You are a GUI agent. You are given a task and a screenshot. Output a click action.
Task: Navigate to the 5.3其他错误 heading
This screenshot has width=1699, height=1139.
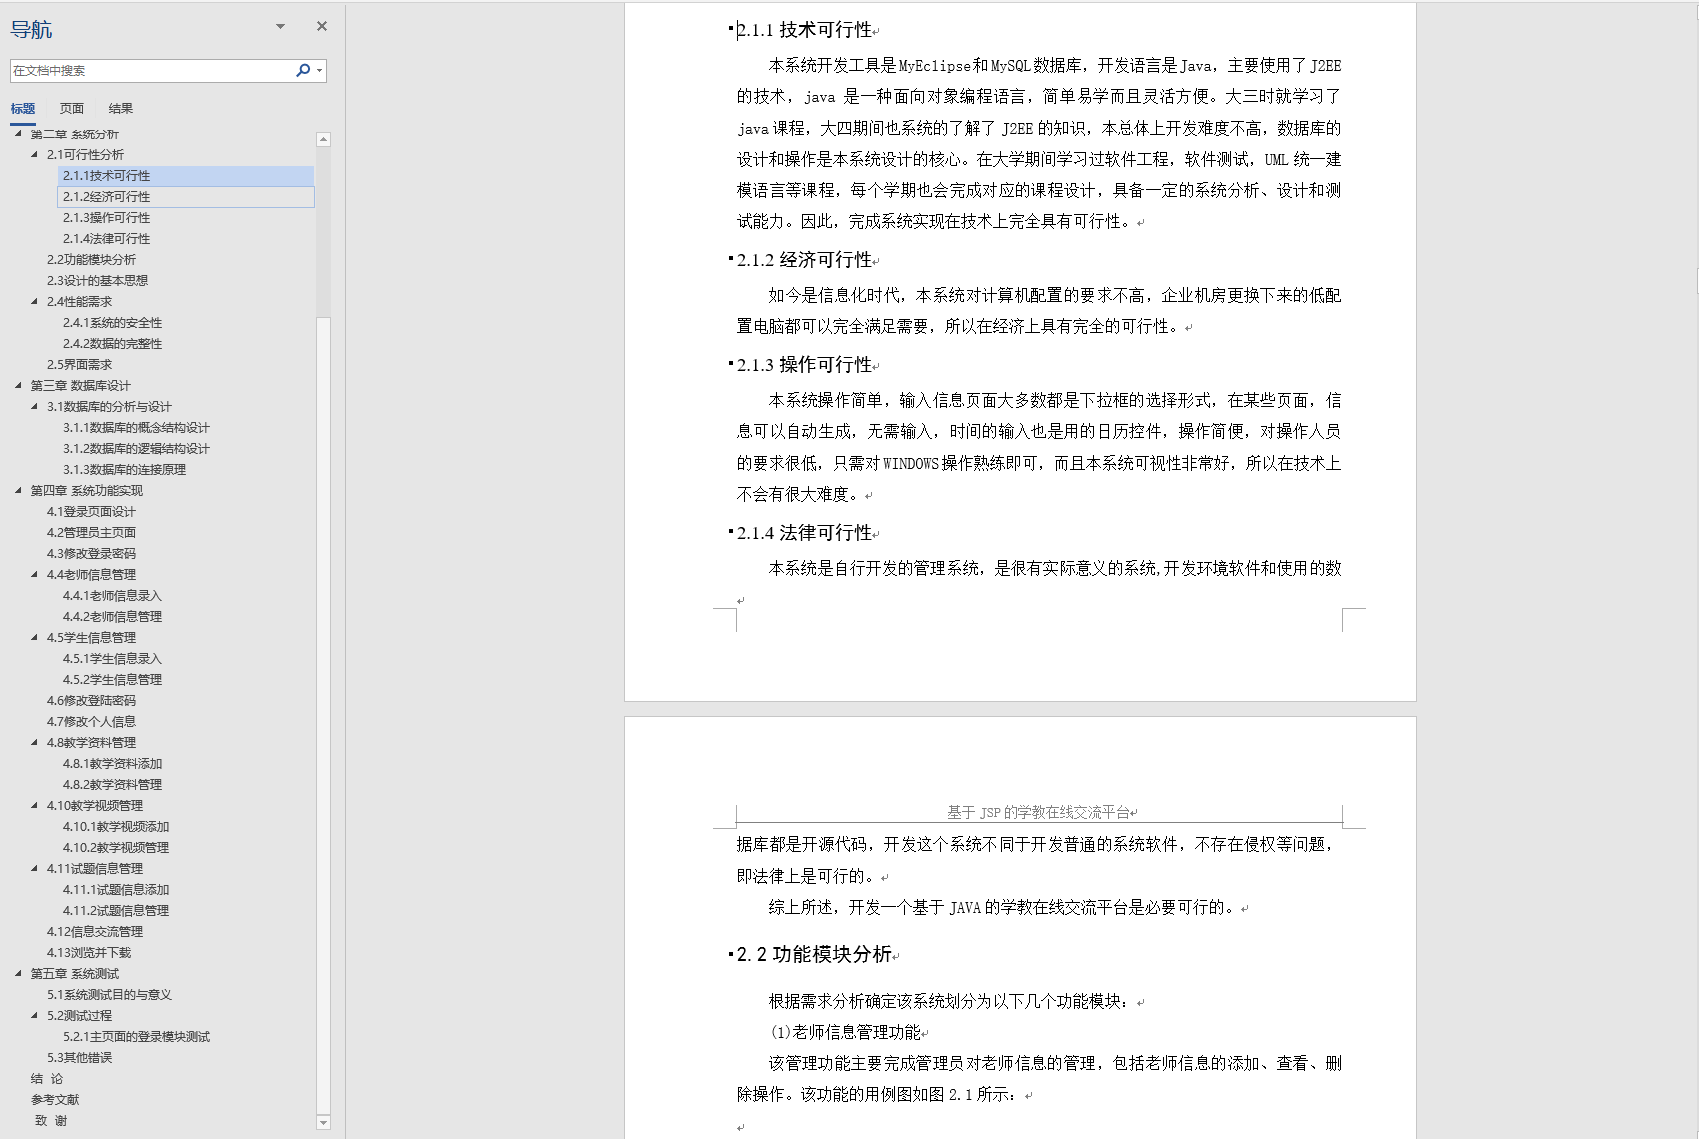(x=80, y=1057)
